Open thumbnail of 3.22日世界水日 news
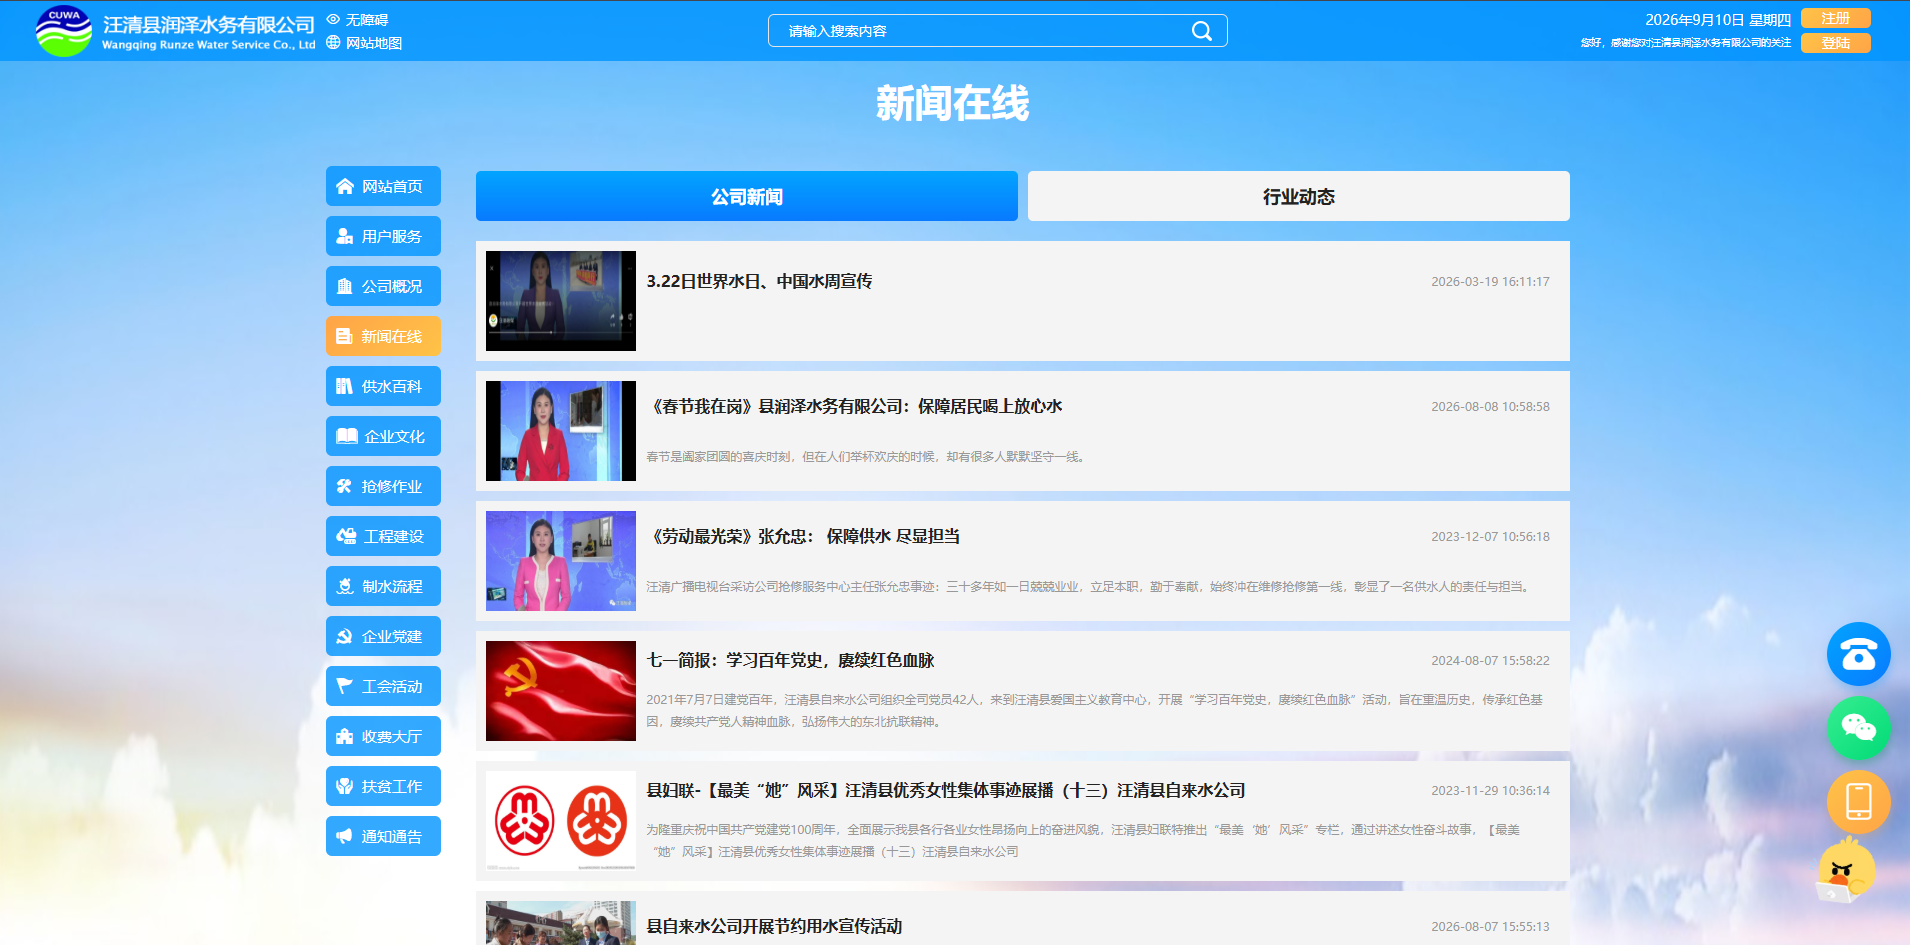Screen dimensions: 1910x945 click(561, 301)
